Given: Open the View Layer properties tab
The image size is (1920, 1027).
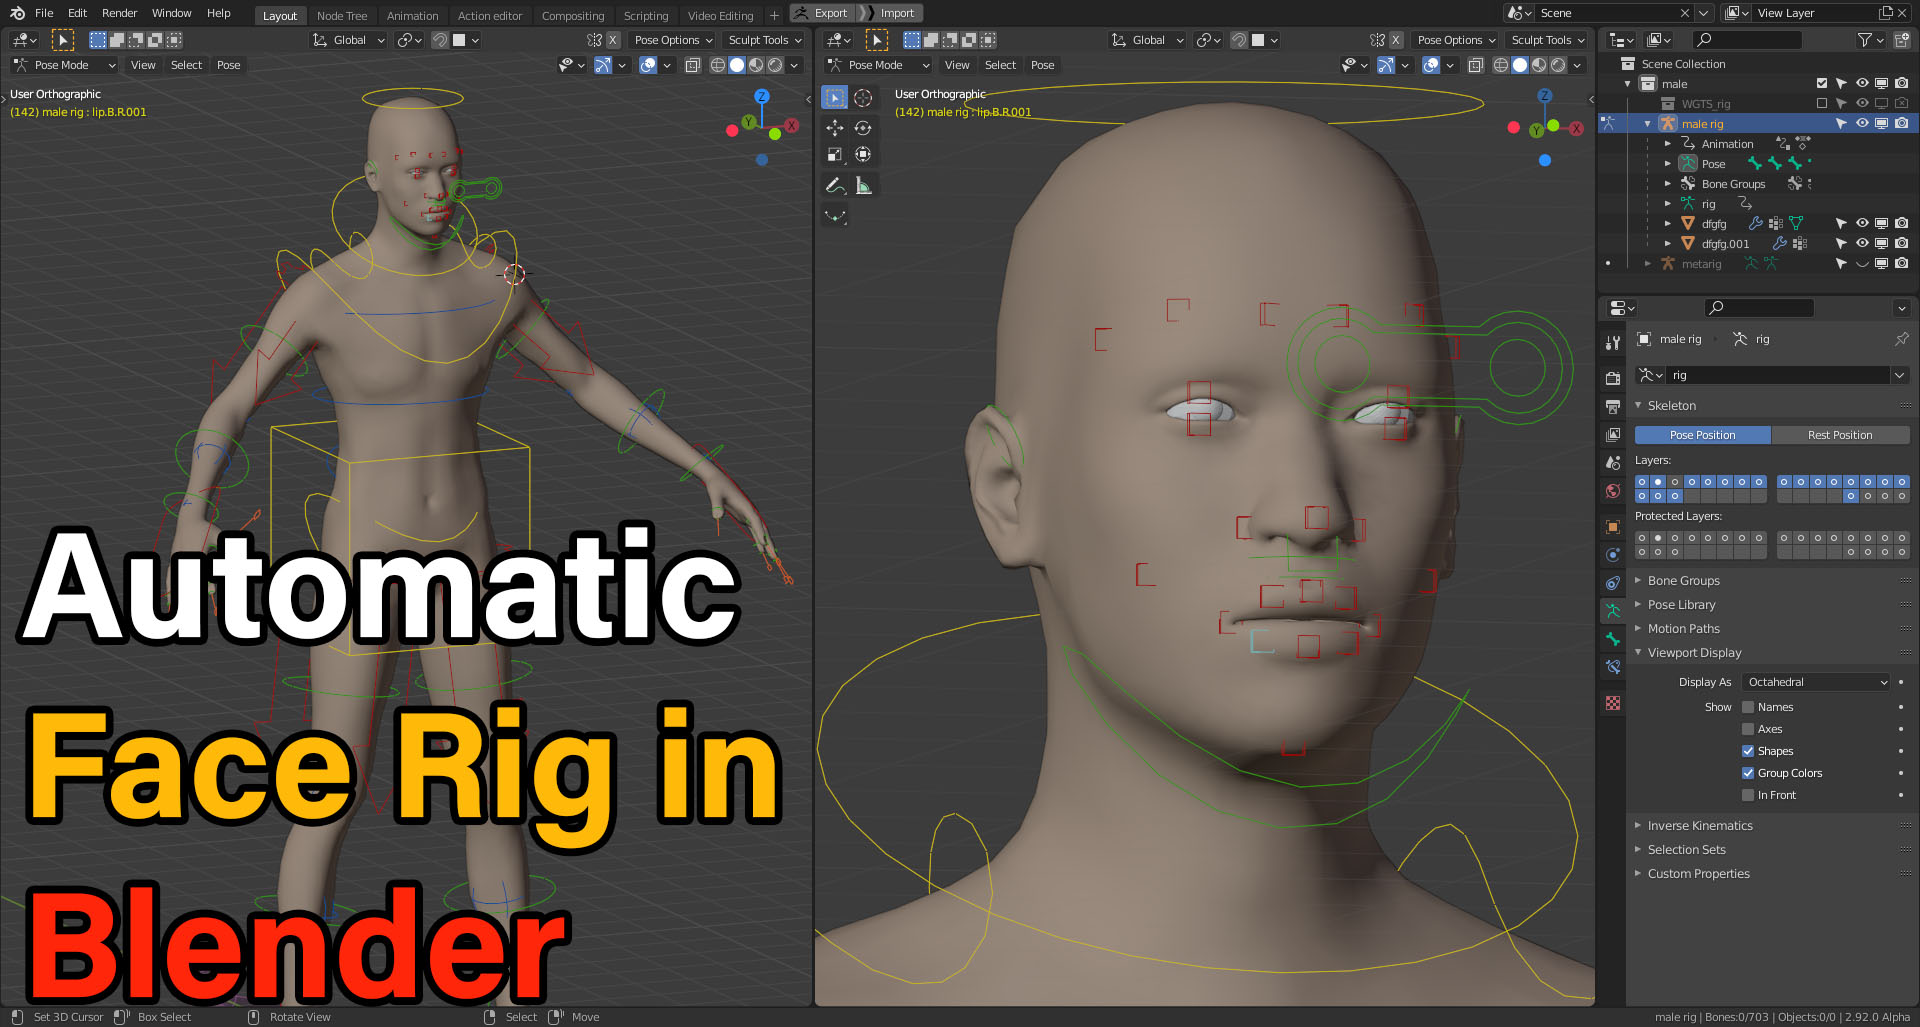Looking at the screenshot, I should point(1612,434).
